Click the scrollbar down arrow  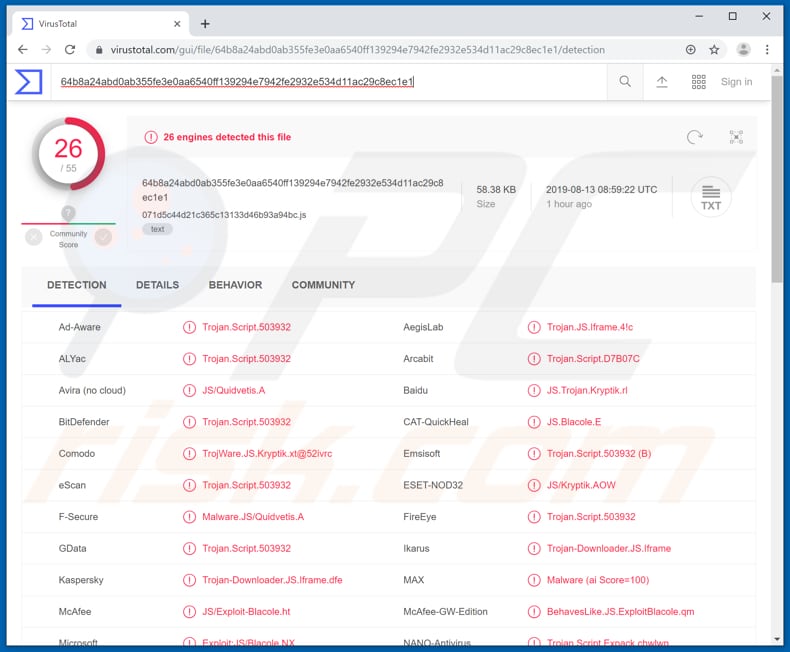(776, 639)
